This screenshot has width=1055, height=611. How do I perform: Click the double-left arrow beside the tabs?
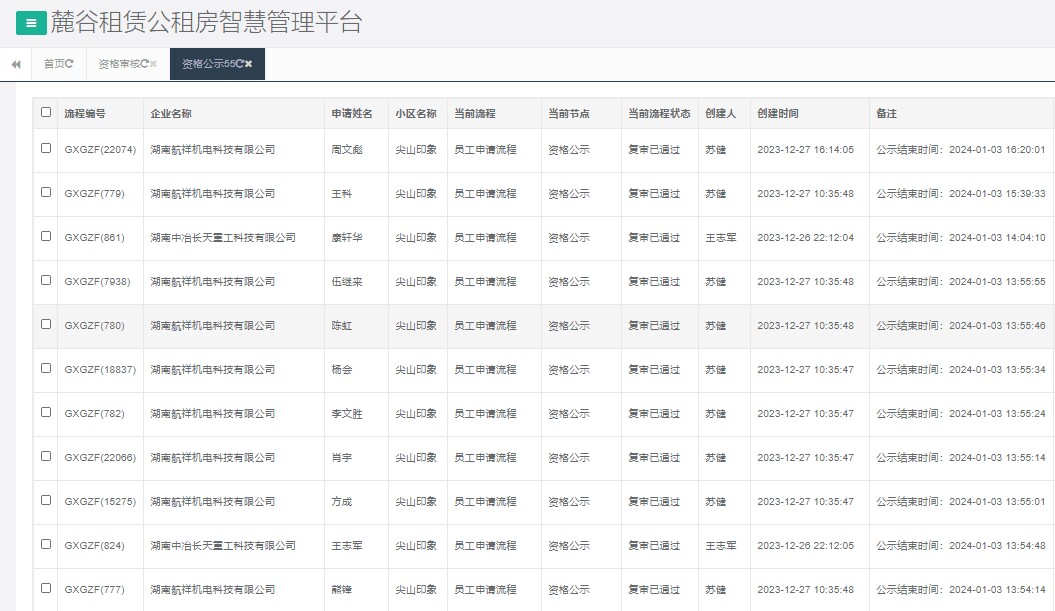(x=15, y=63)
